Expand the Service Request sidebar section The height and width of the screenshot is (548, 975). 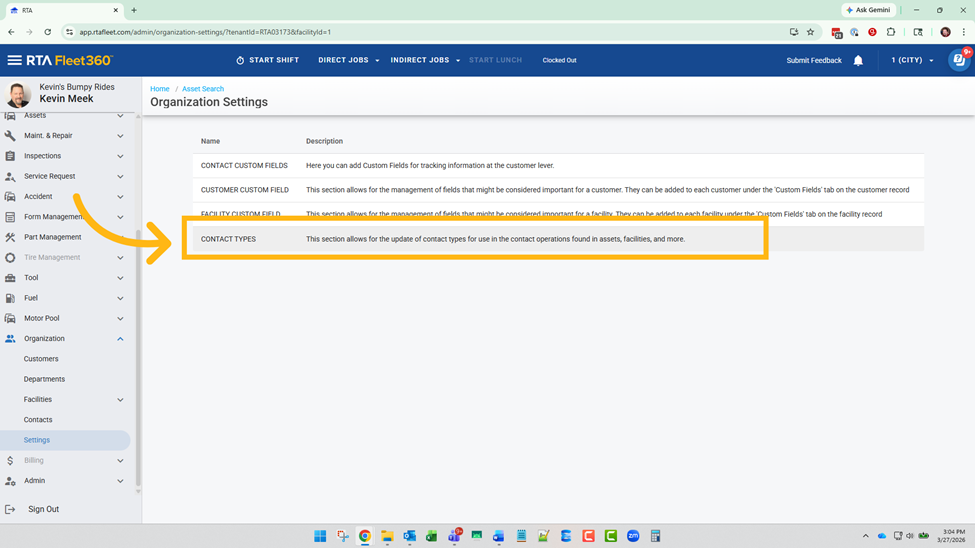pyautogui.click(x=120, y=176)
